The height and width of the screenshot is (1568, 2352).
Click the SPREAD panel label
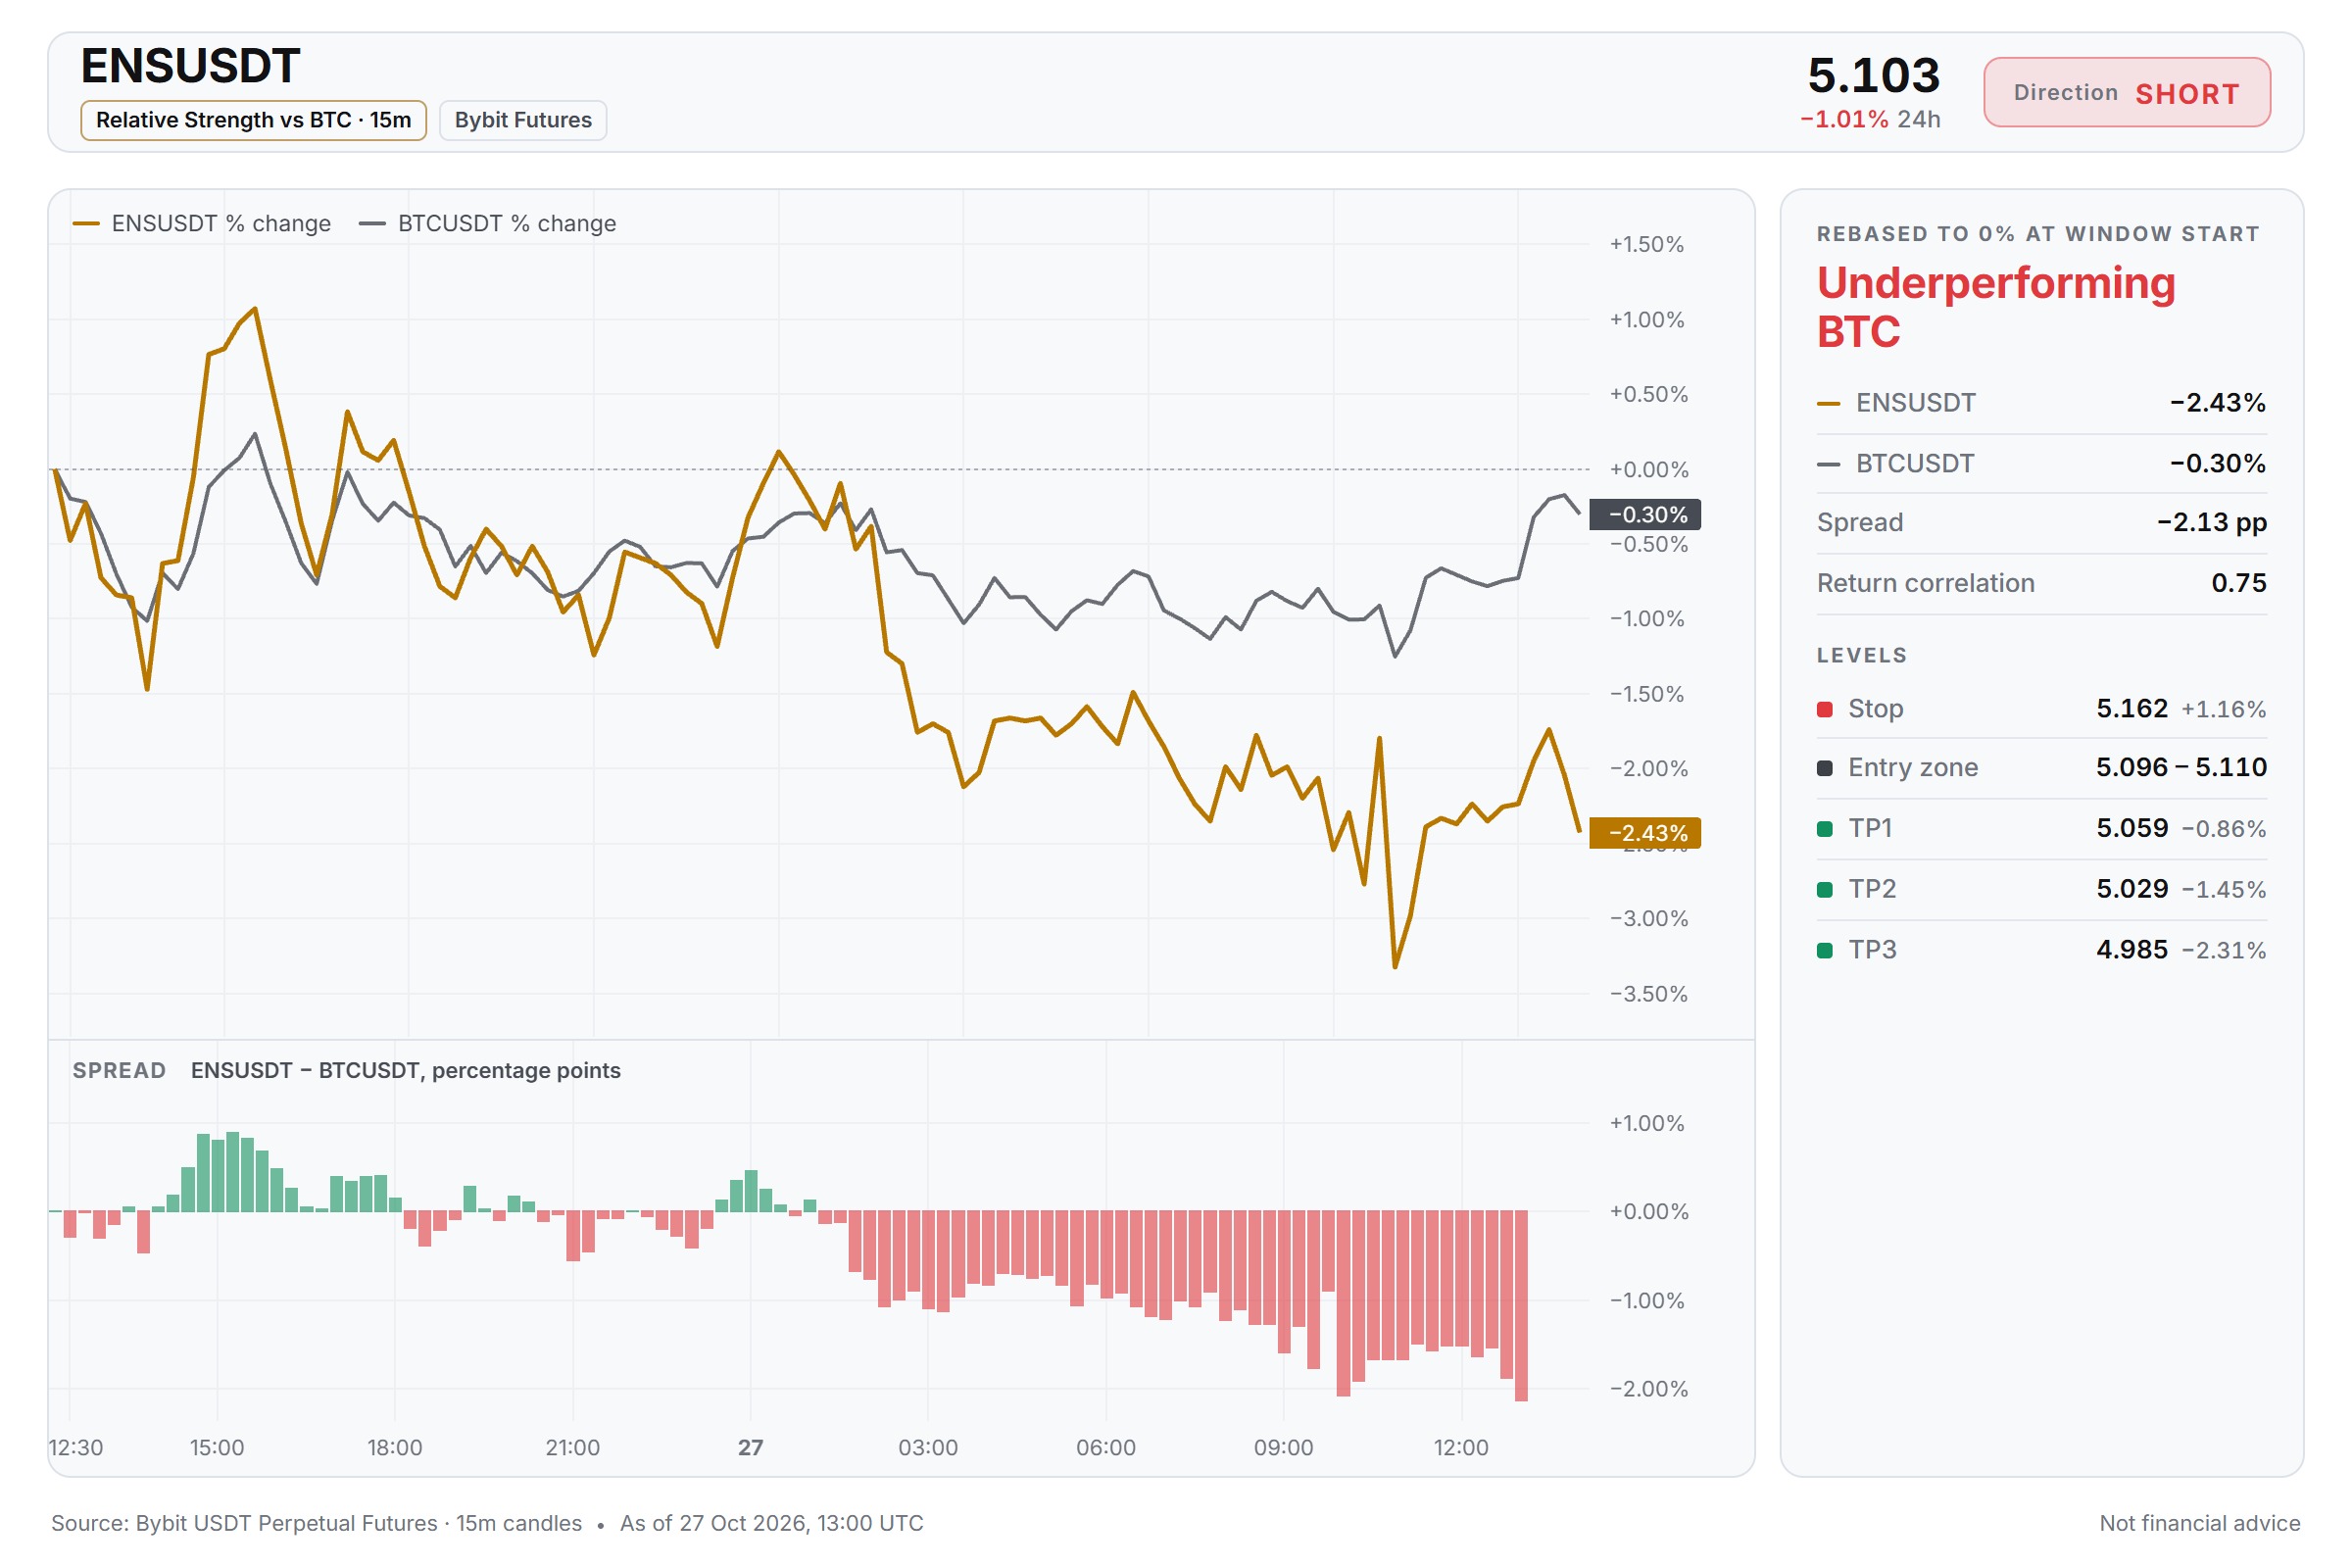pos(119,1071)
